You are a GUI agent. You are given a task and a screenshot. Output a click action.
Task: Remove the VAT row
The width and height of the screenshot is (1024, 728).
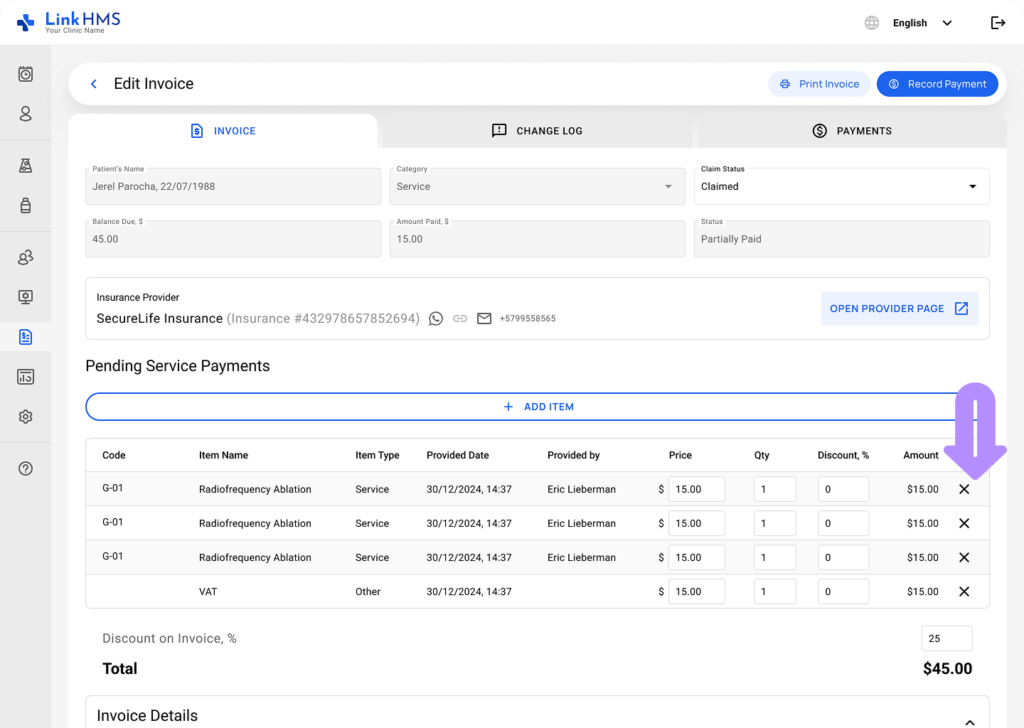pos(964,591)
